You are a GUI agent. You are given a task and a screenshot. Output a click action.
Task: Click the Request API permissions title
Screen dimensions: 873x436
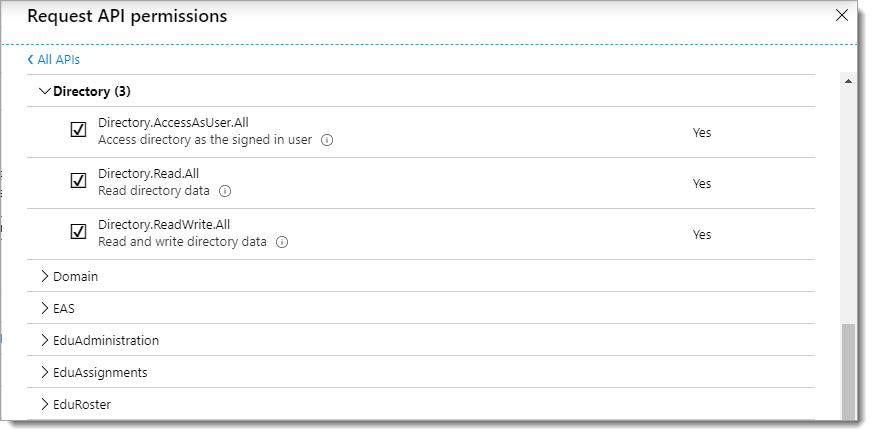127,16
